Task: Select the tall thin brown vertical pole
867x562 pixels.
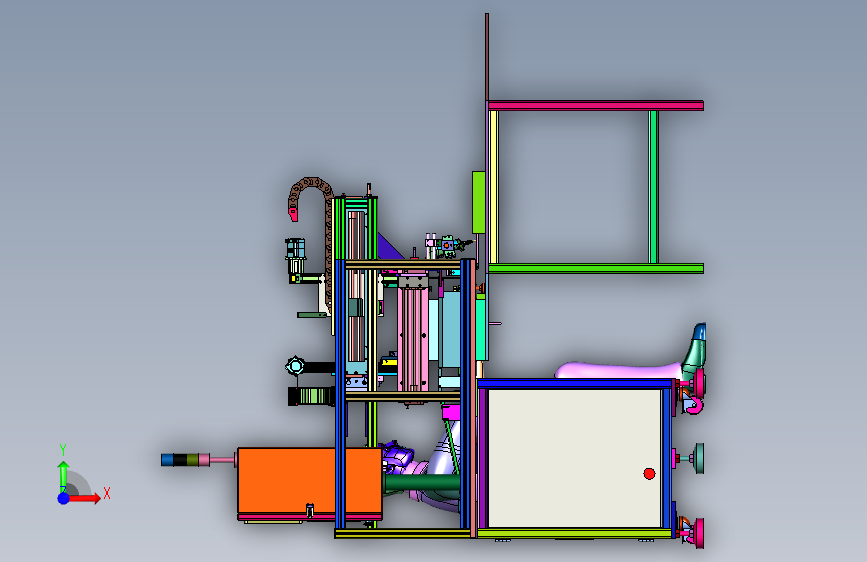Action: click(487, 58)
